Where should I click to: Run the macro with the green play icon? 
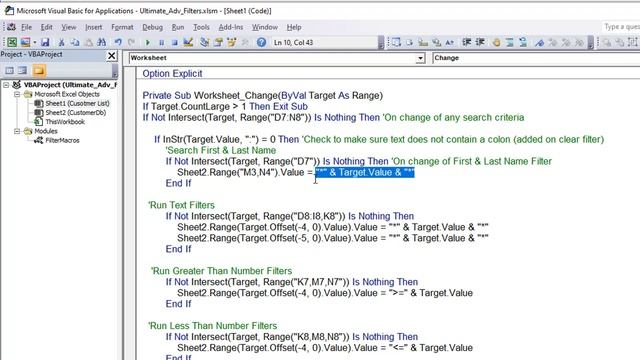click(148, 42)
